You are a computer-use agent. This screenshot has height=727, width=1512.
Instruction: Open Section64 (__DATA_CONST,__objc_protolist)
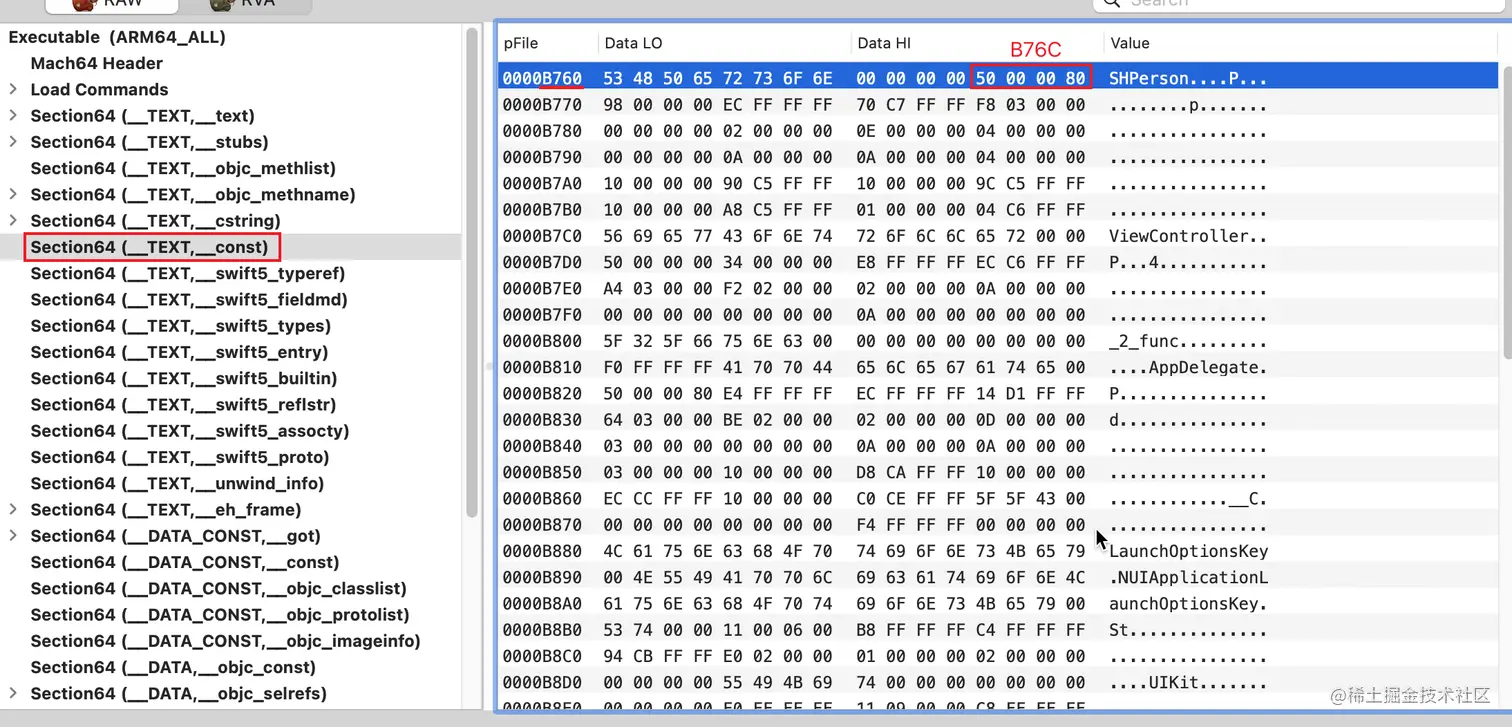point(220,614)
